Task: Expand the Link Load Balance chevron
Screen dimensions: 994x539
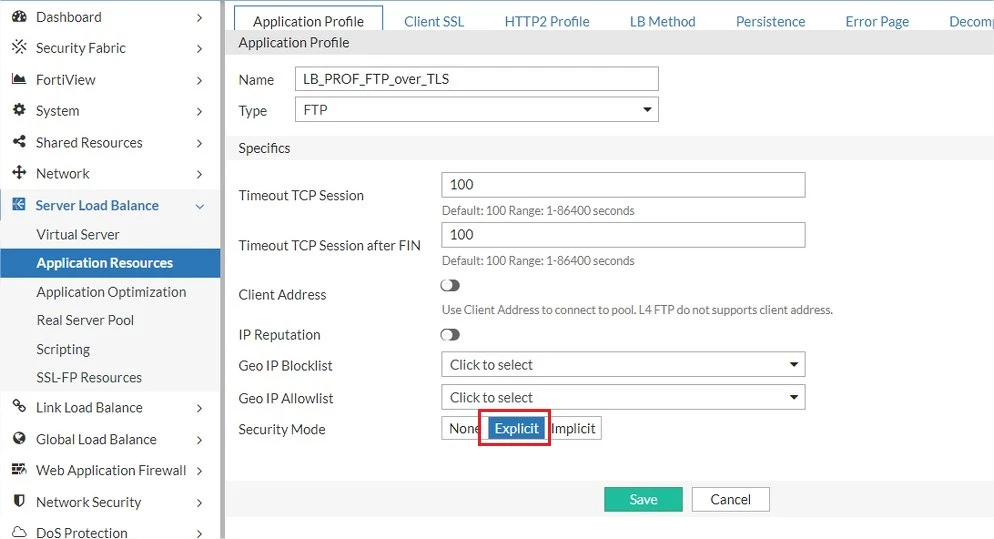Action: pos(200,408)
